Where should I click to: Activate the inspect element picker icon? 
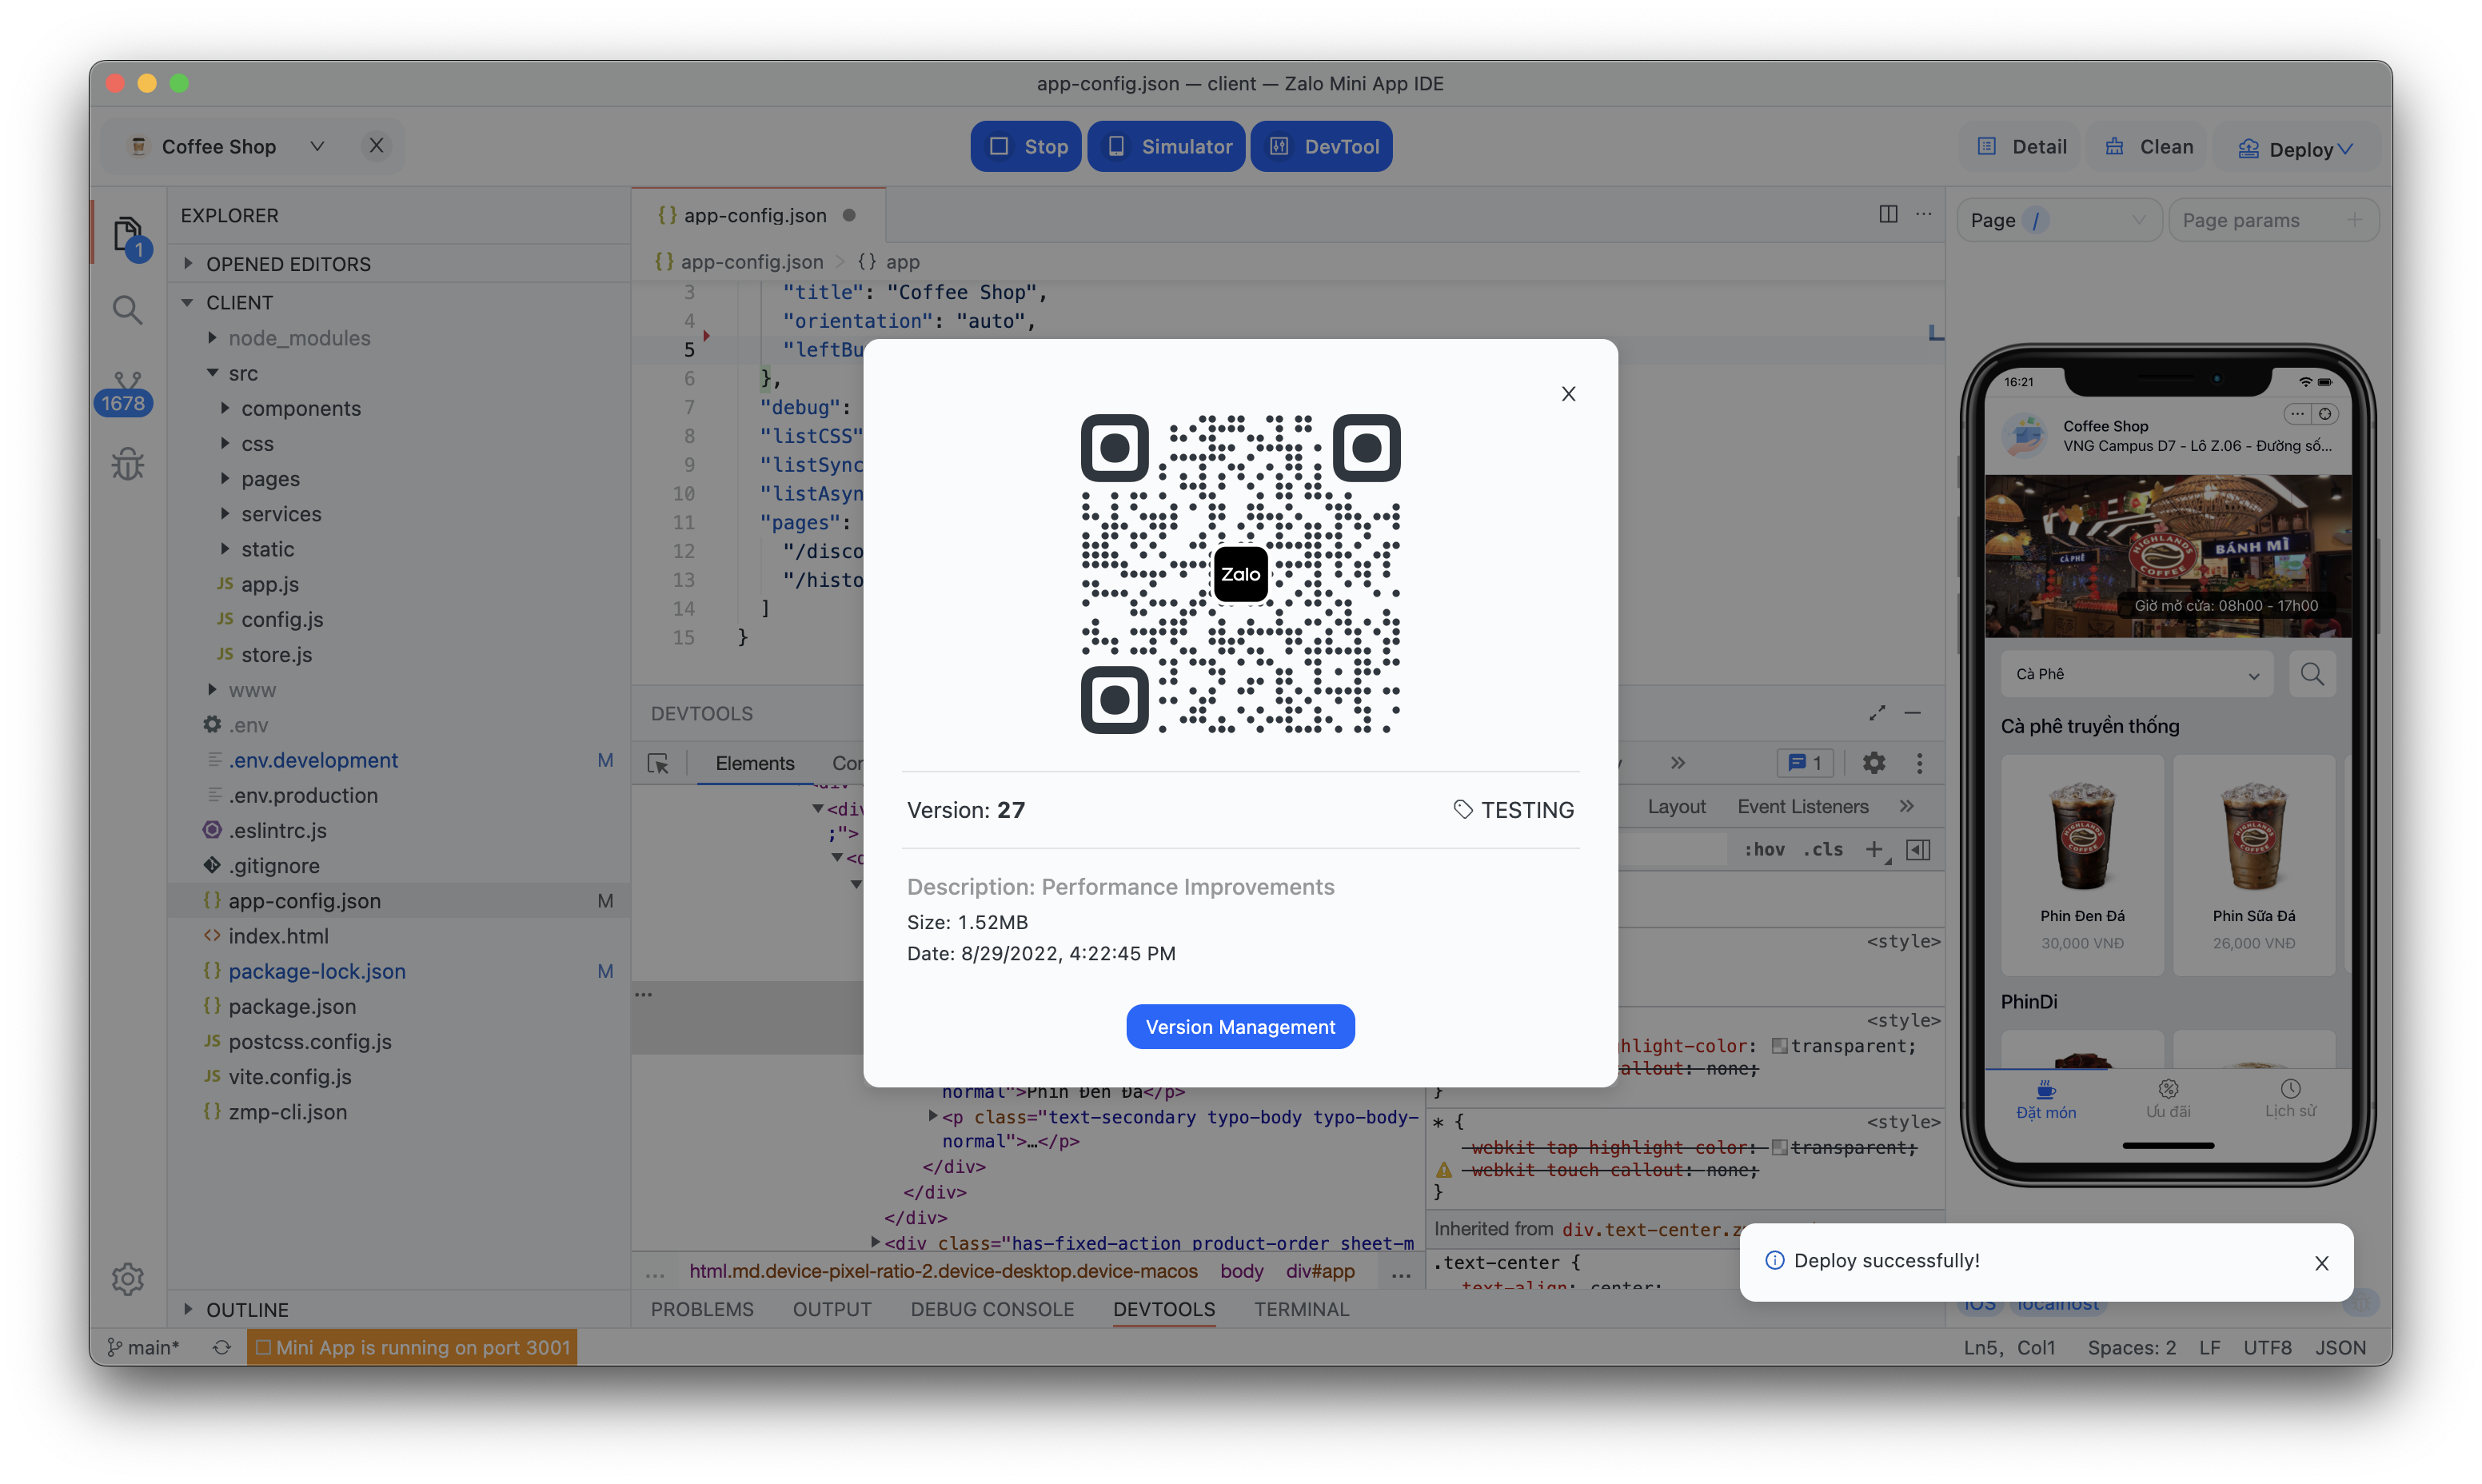(x=658, y=763)
